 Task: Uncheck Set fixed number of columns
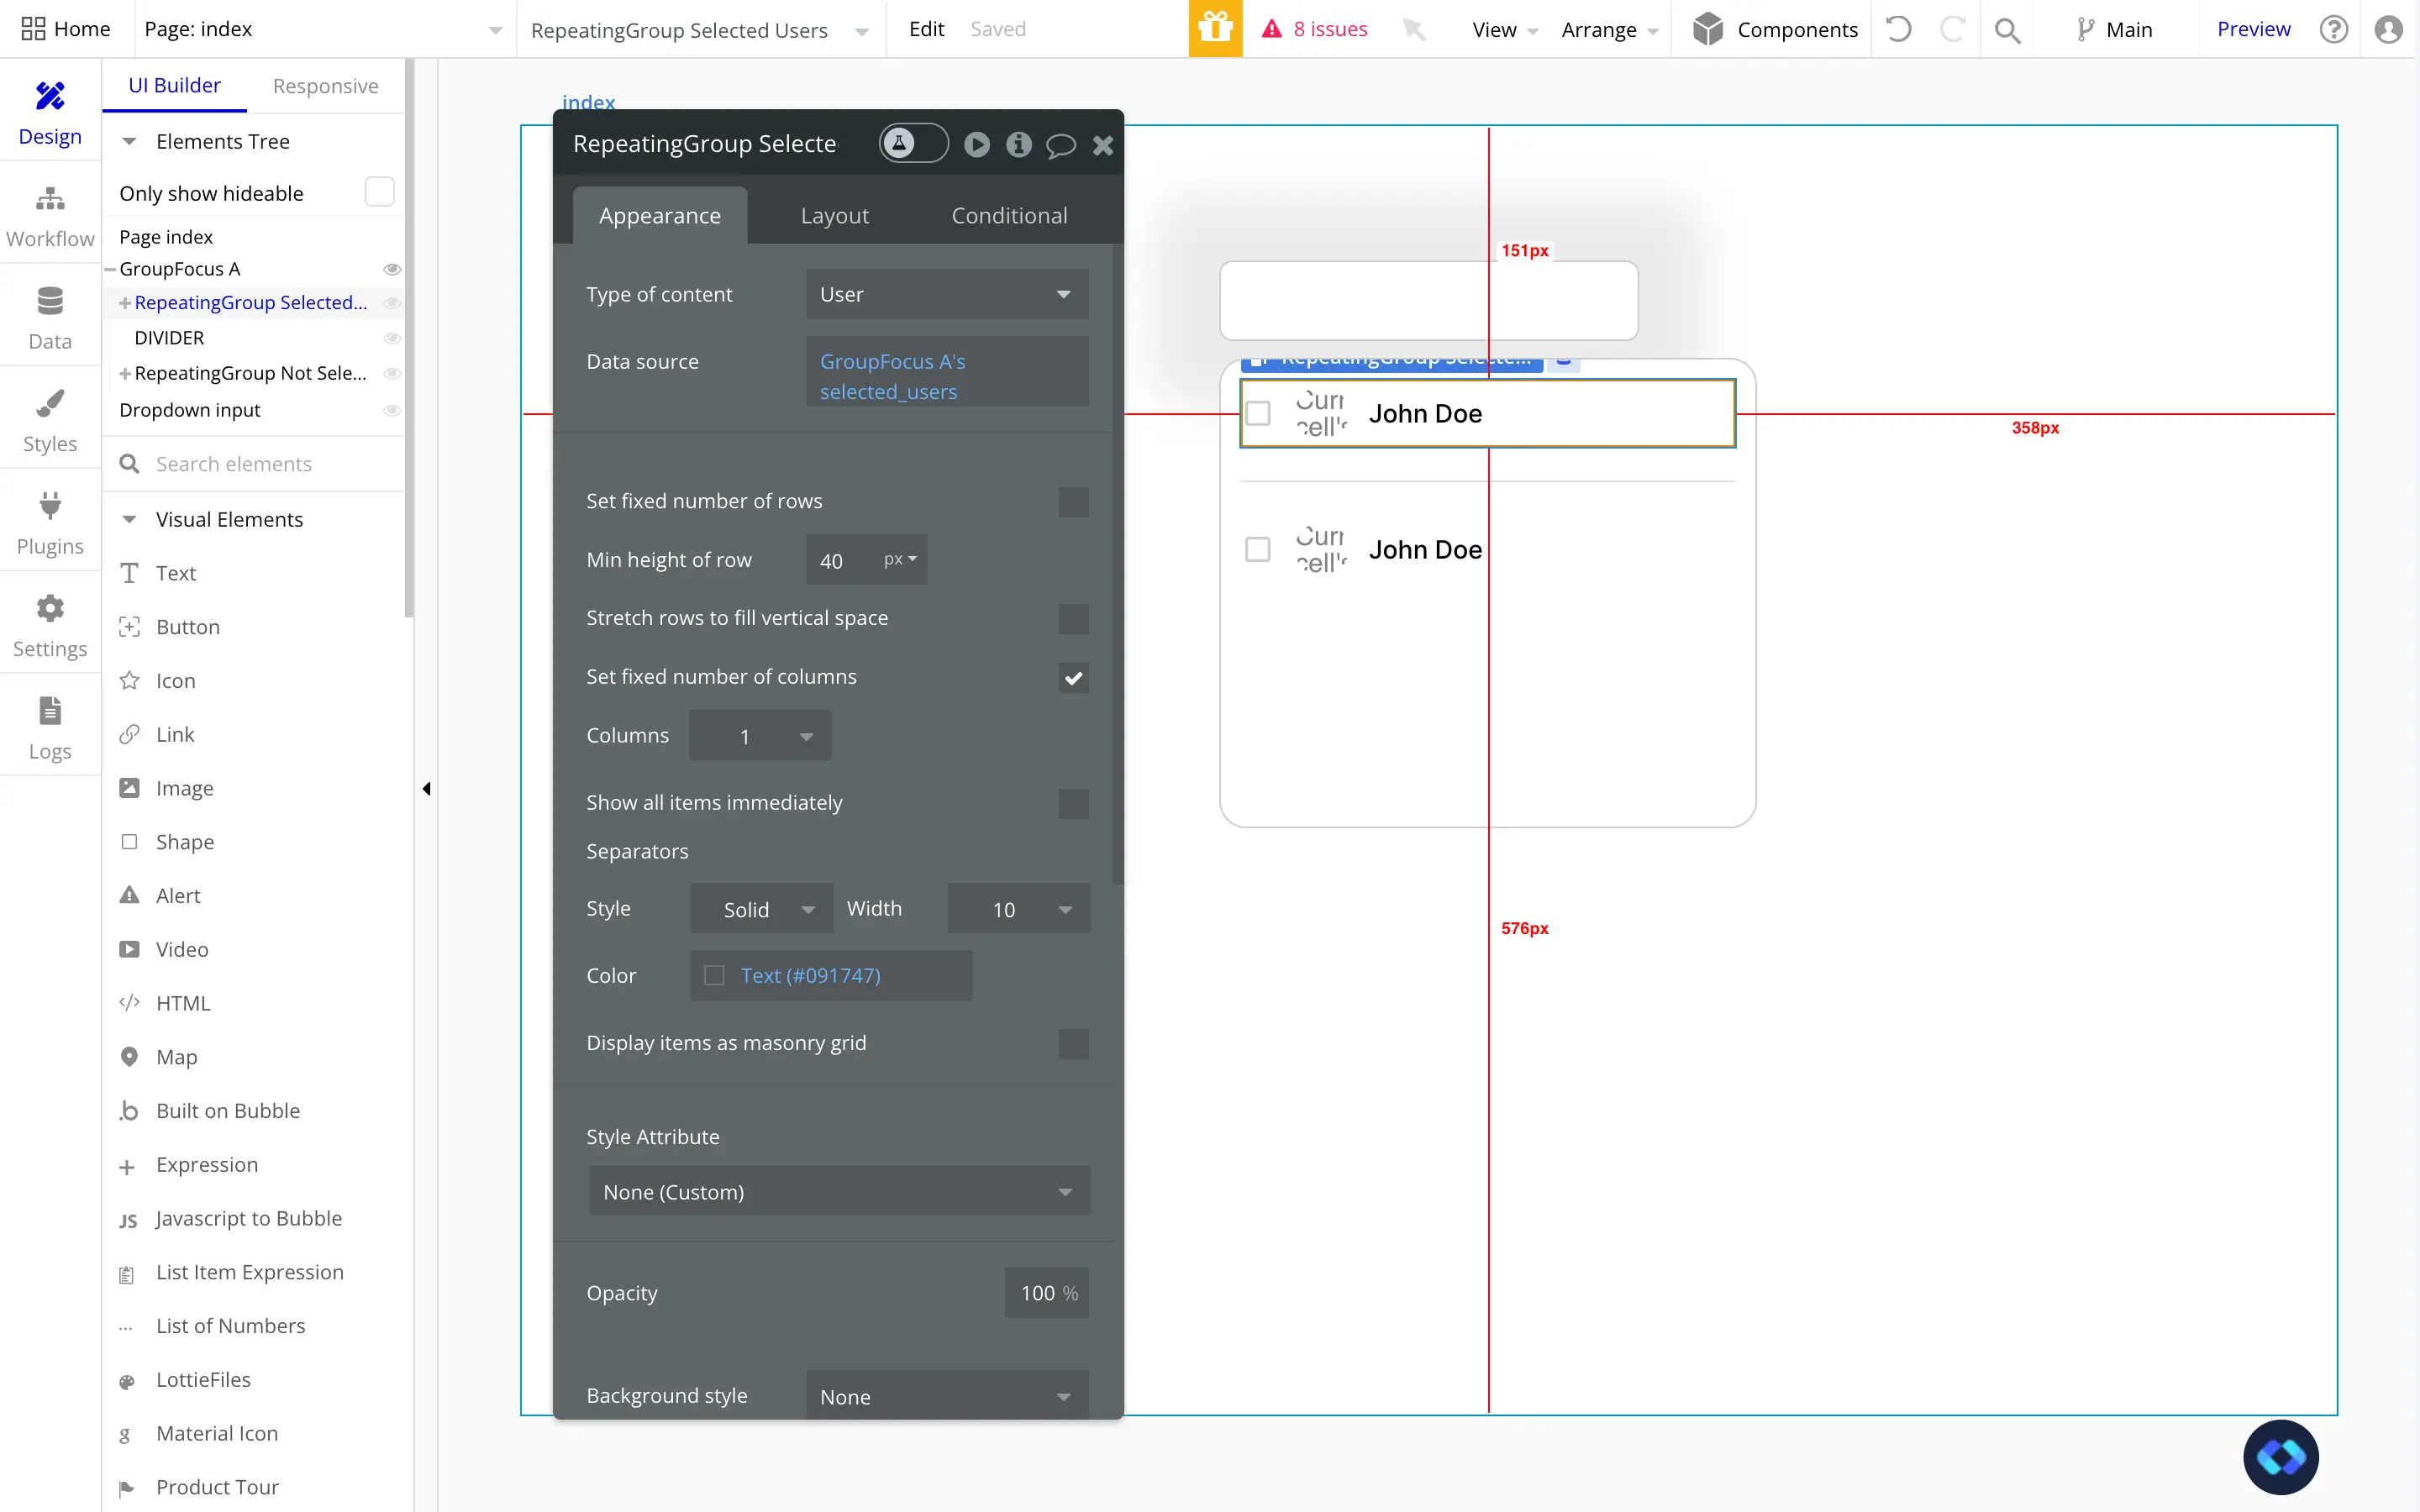1074,677
